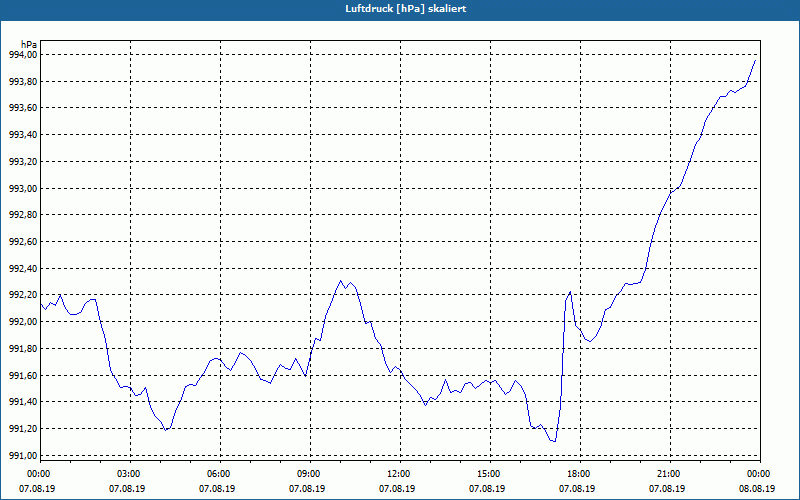Select the 991,40 y-axis label
This screenshot has width=800, height=500.
pos(23,402)
